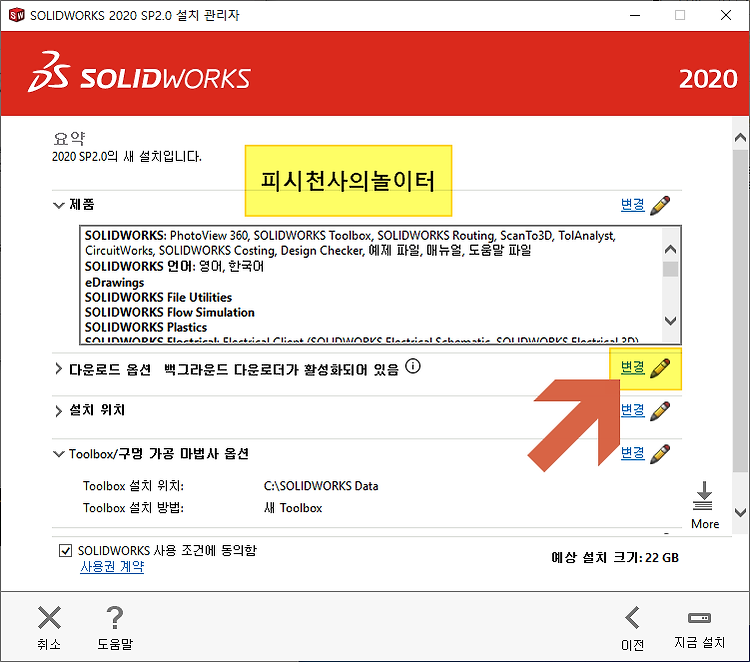Click the SOLIDWORKS title bar app icon
750x662 pixels.
click(x=16, y=15)
